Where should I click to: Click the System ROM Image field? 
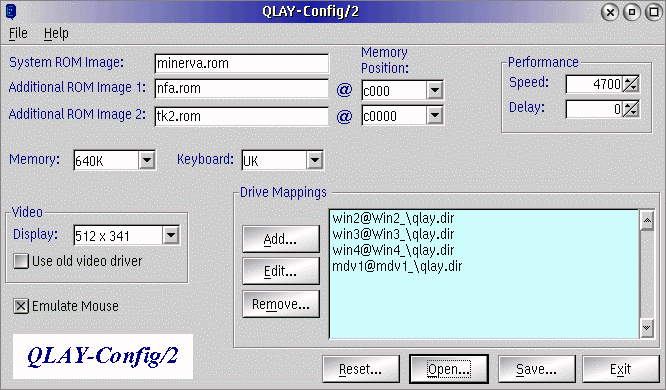[x=241, y=63]
